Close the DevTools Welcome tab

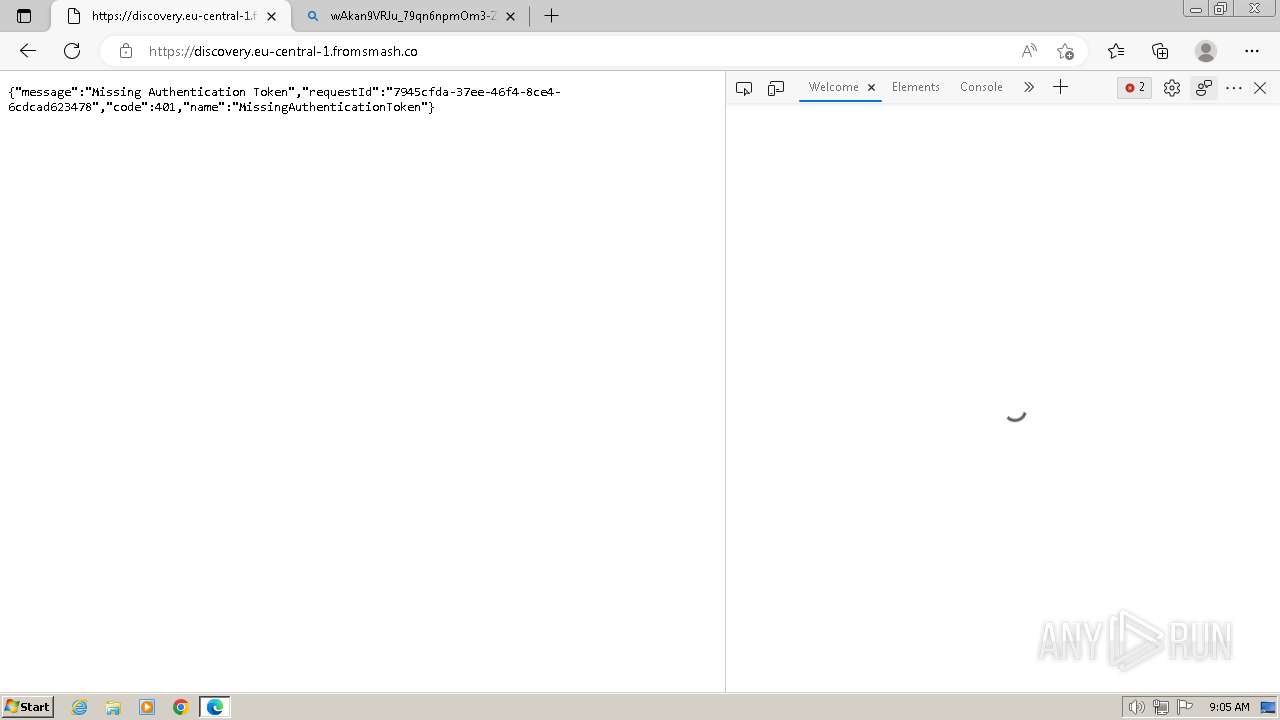[x=871, y=87]
